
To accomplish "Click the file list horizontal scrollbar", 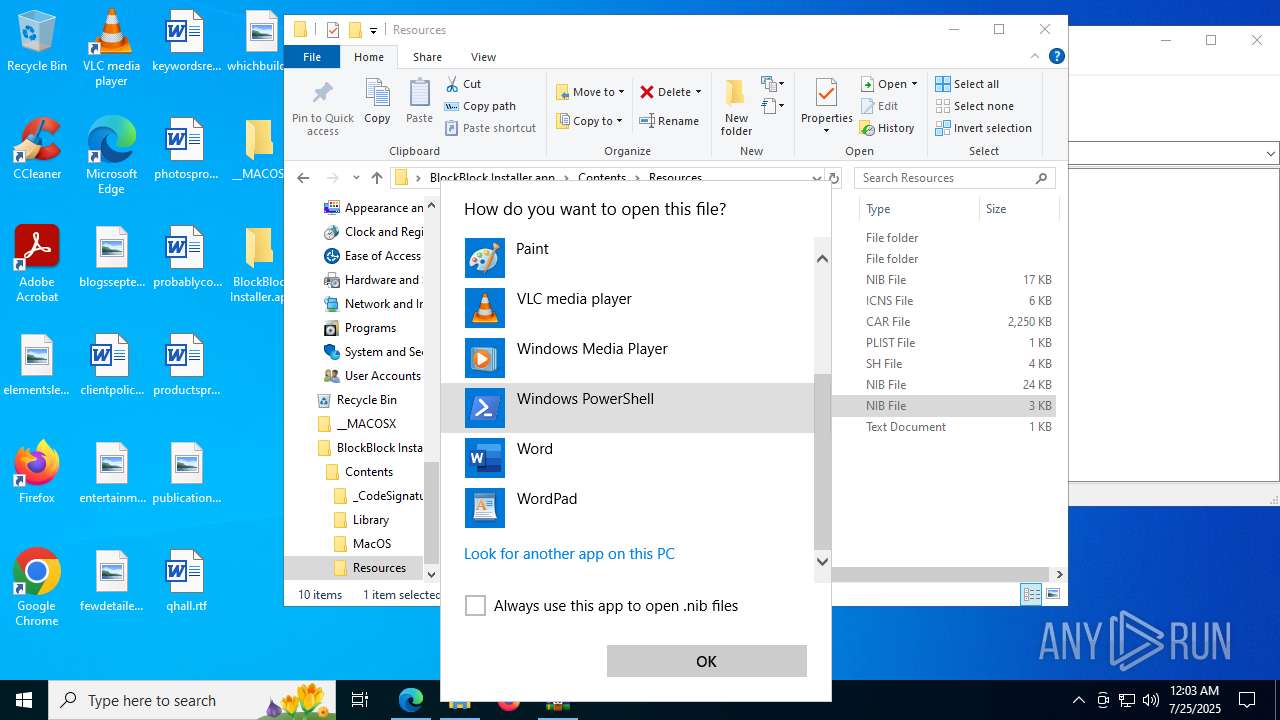I will (x=940, y=574).
